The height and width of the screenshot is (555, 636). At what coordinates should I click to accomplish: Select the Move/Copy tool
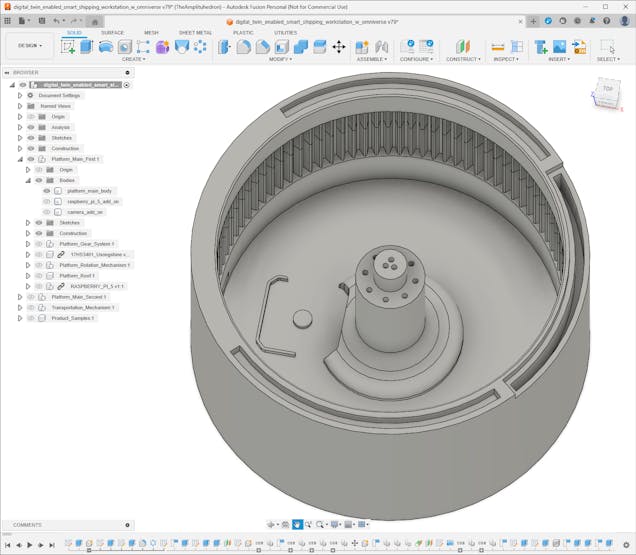click(338, 46)
